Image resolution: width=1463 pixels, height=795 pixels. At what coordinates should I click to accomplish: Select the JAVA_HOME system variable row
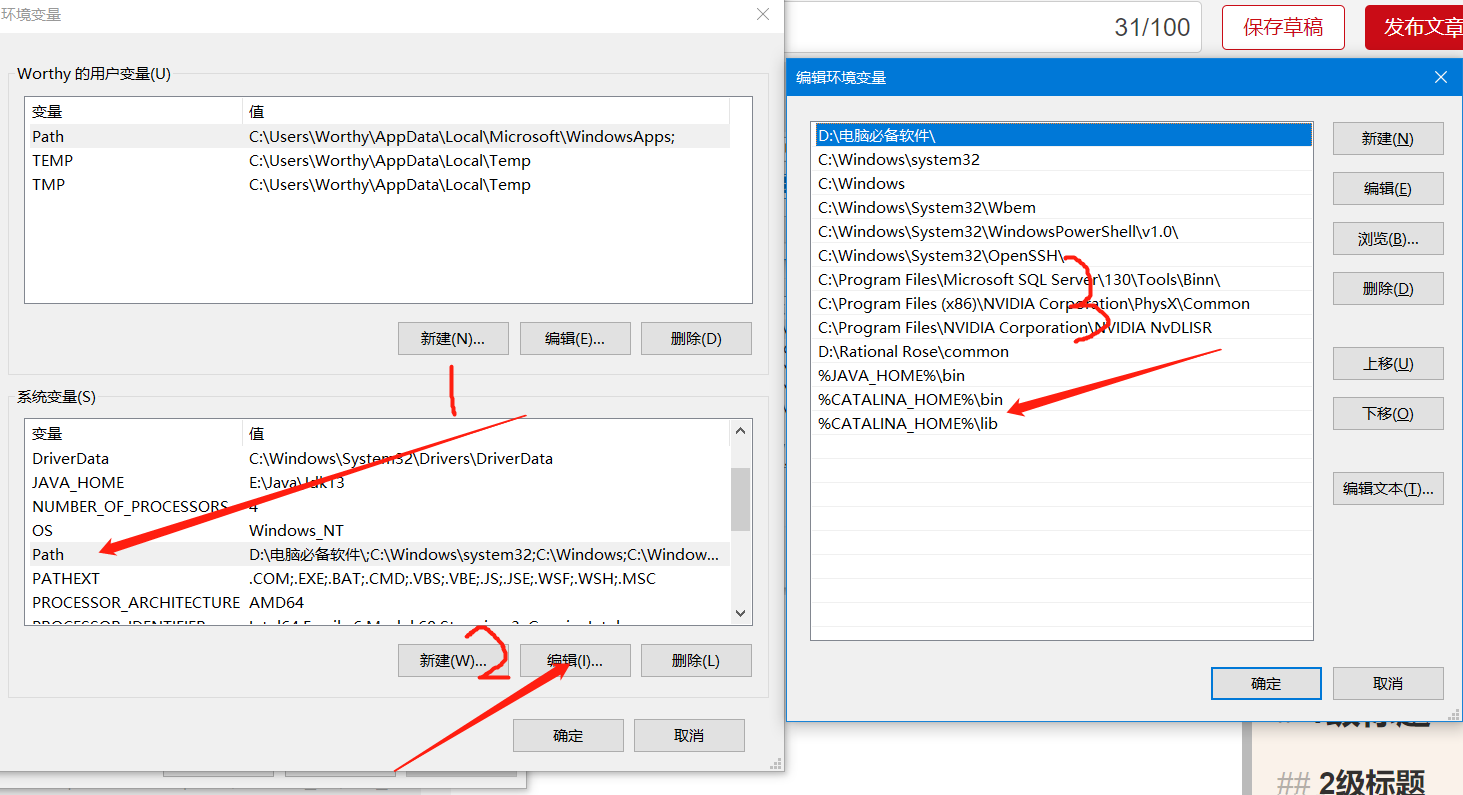(378, 483)
